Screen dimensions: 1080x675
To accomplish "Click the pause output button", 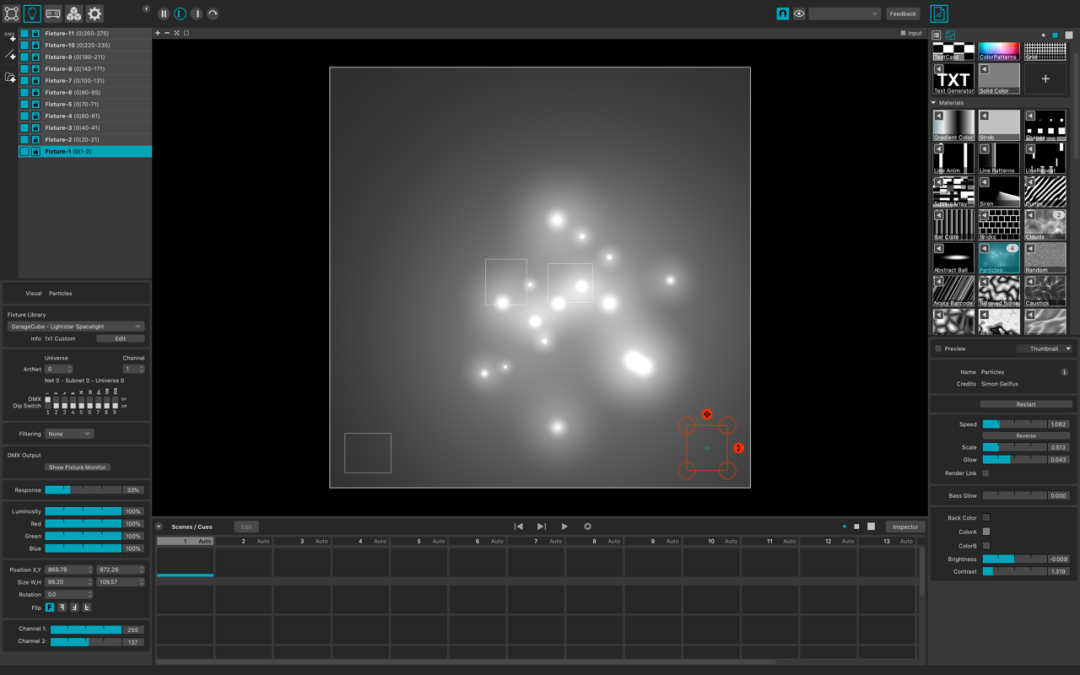I will (164, 14).
